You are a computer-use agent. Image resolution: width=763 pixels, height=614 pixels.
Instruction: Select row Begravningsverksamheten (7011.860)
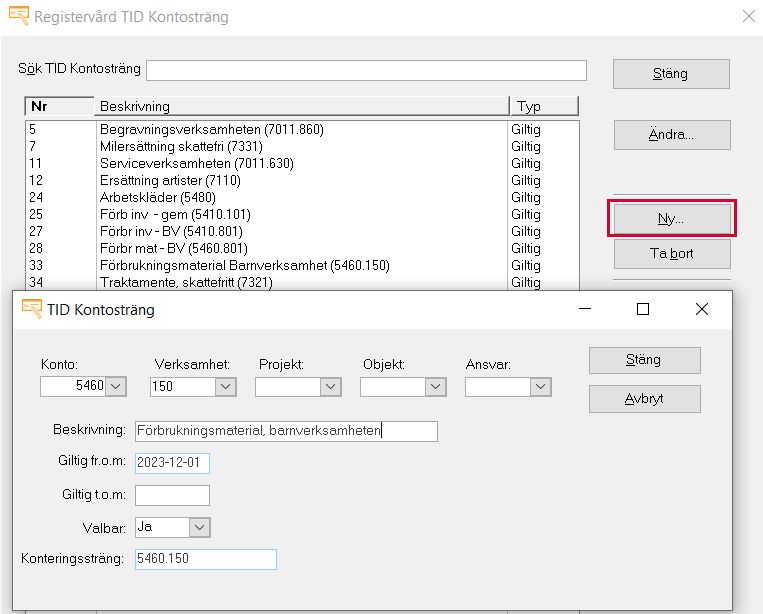tap(302, 129)
